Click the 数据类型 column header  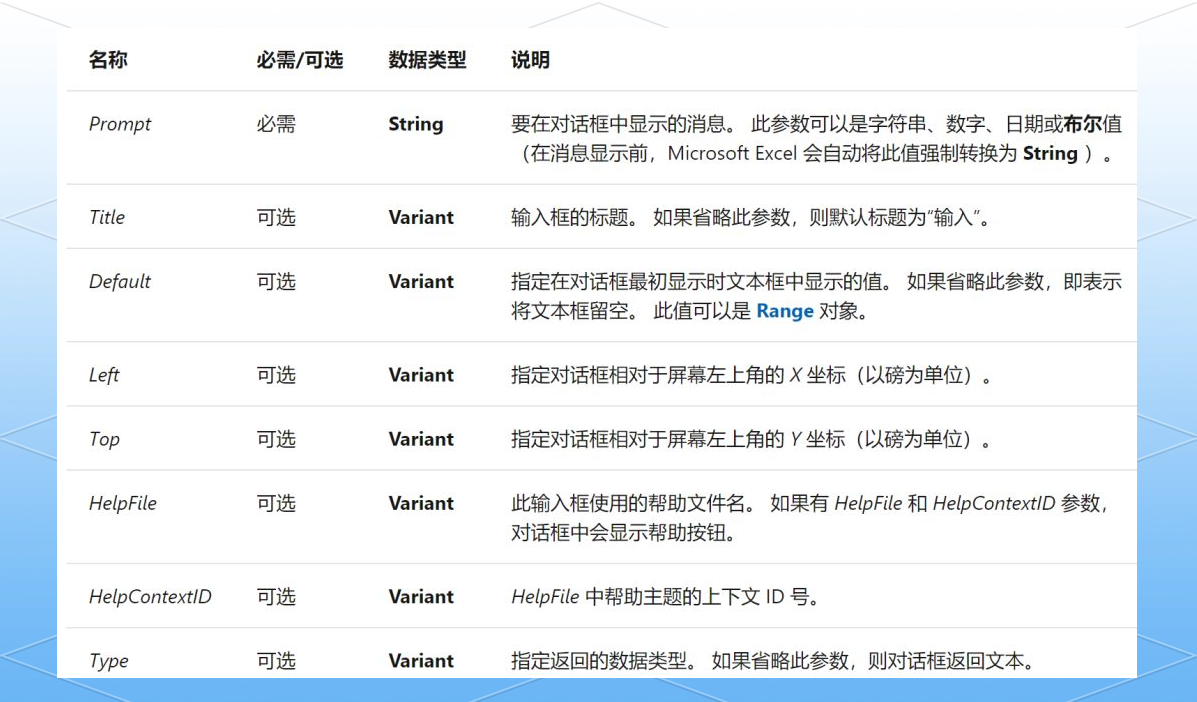click(427, 60)
